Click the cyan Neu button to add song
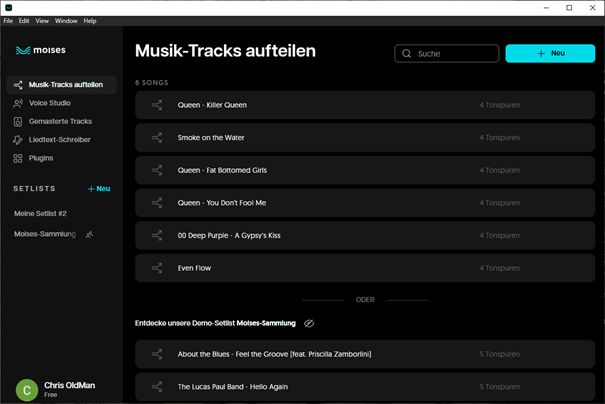 550,53
